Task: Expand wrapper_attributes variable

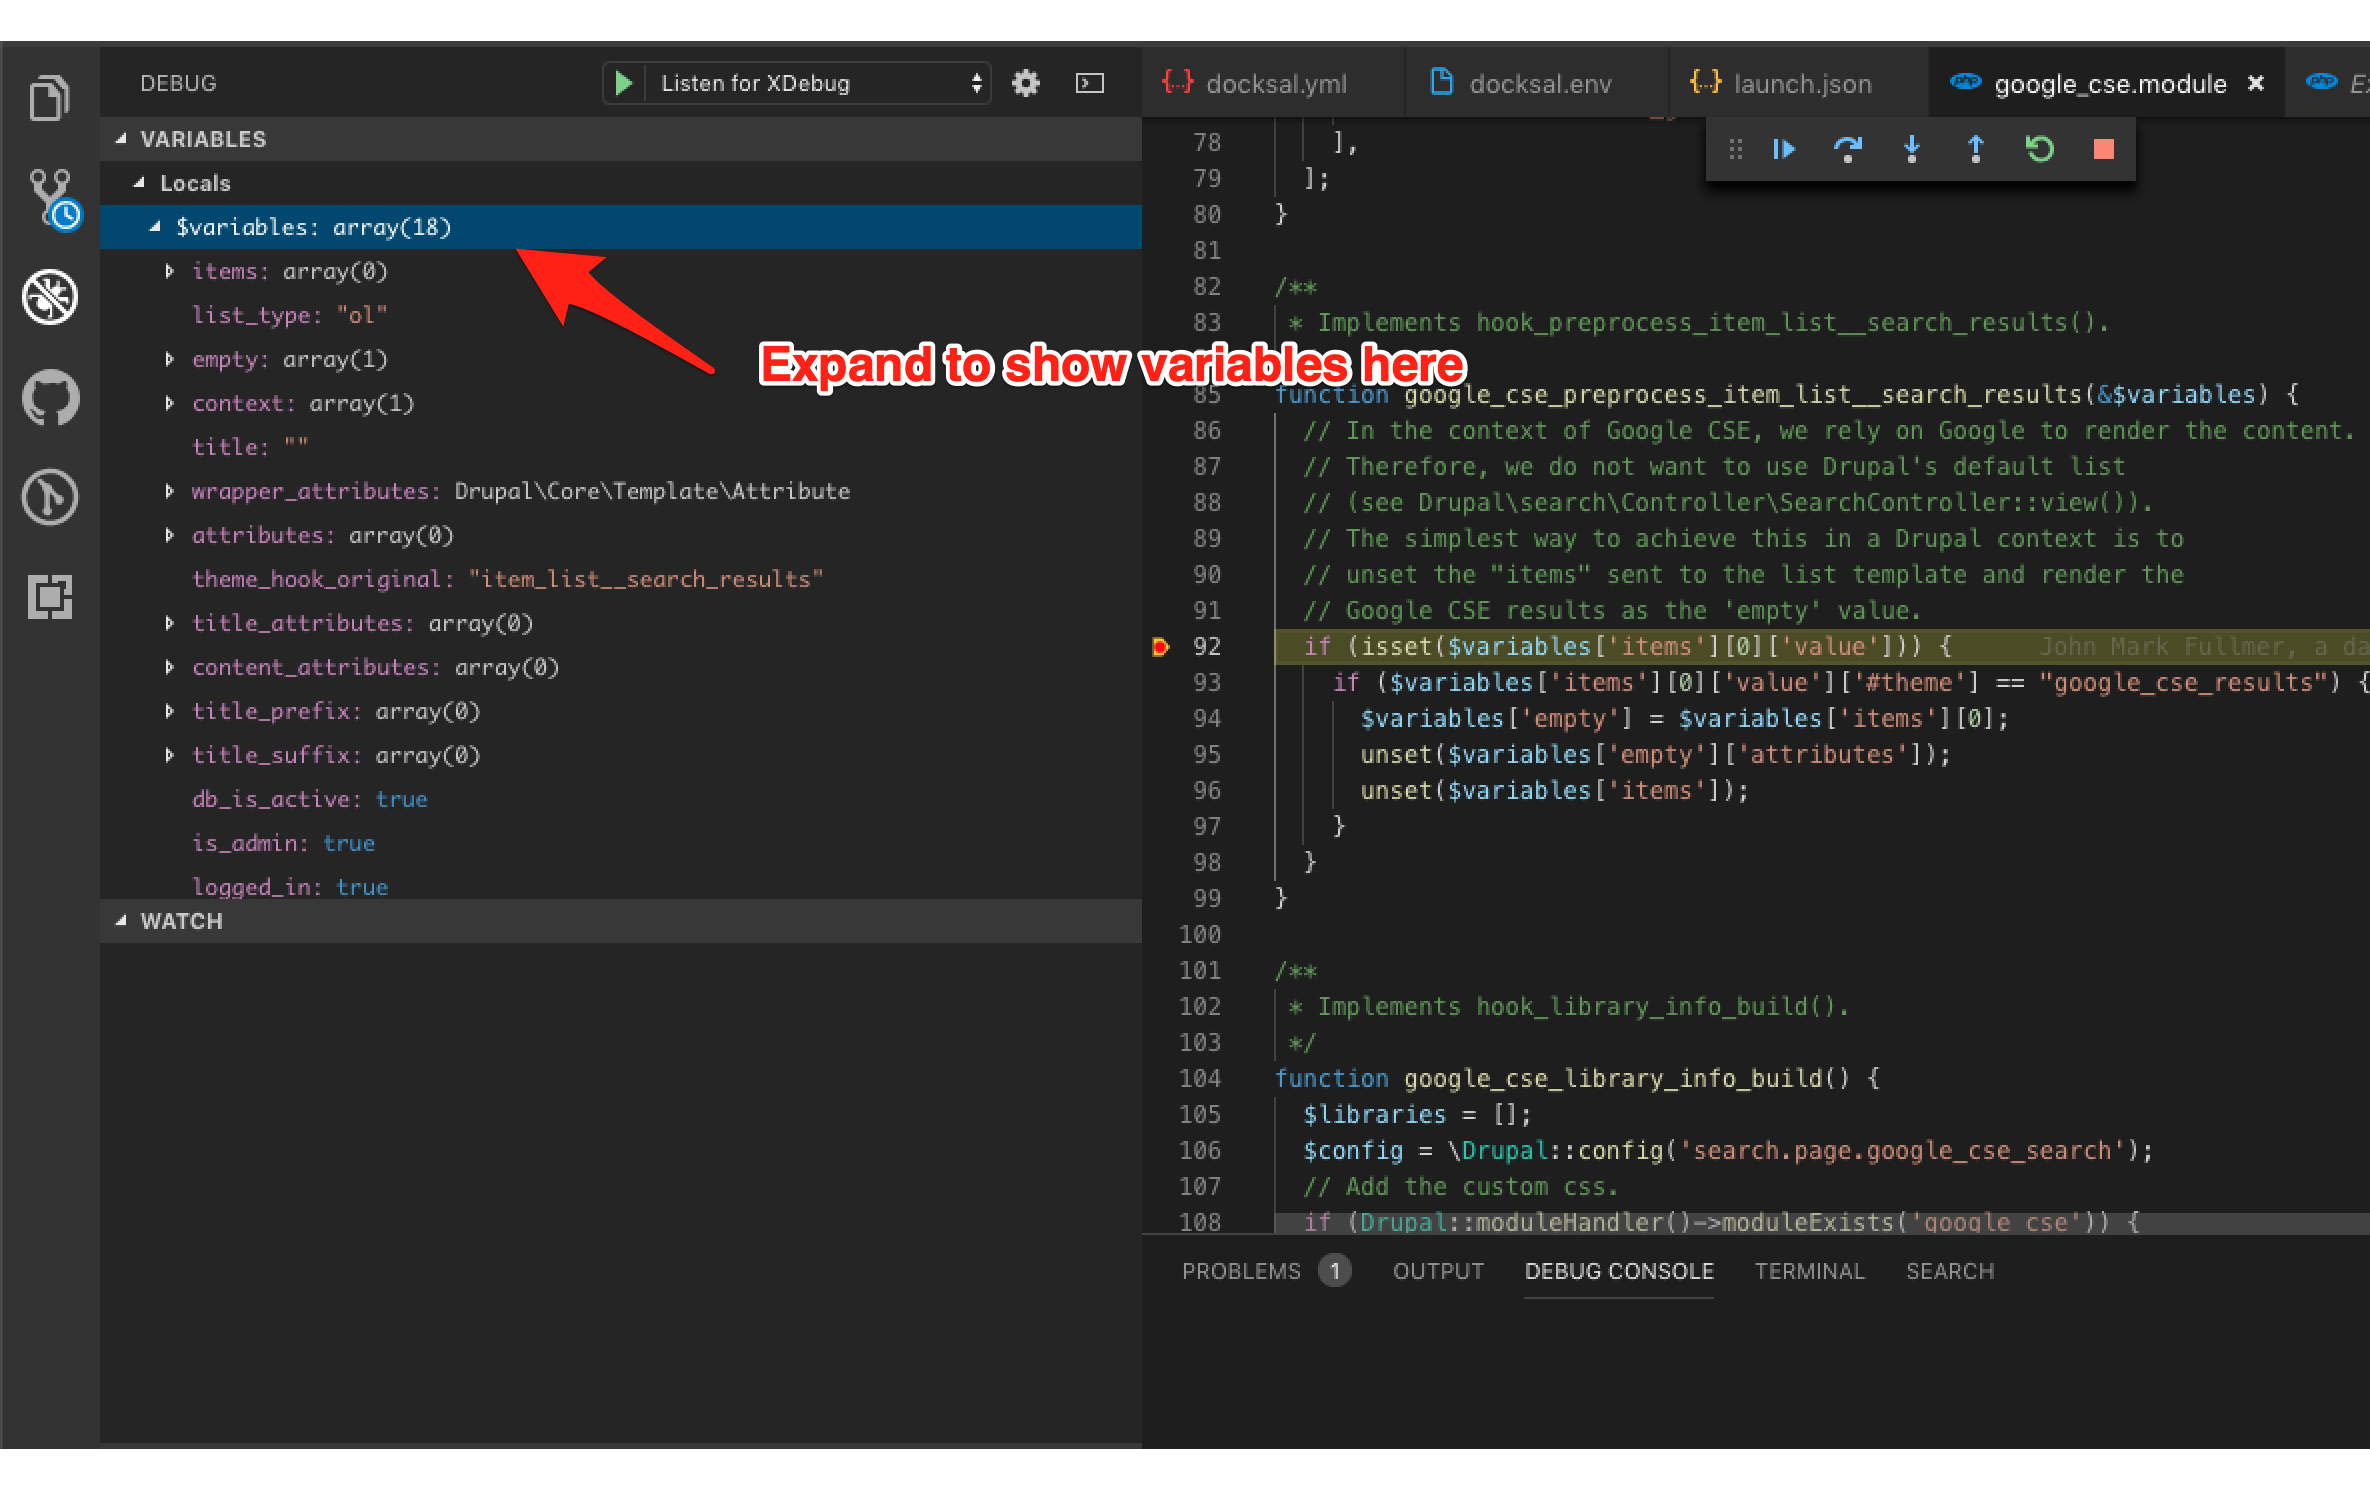Action: coord(170,491)
